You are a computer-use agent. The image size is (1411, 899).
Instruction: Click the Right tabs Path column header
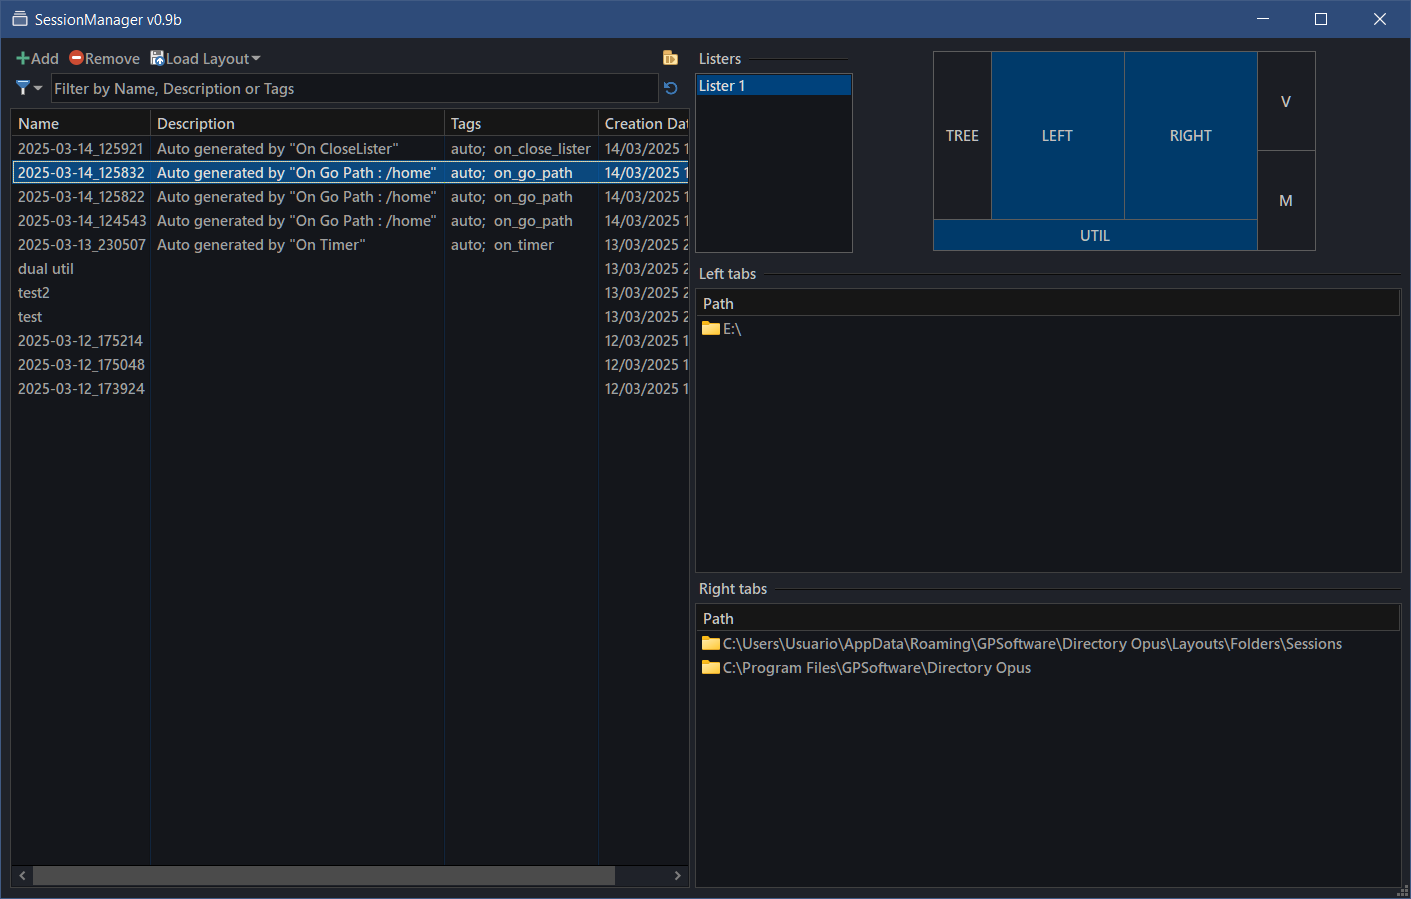1048,618
